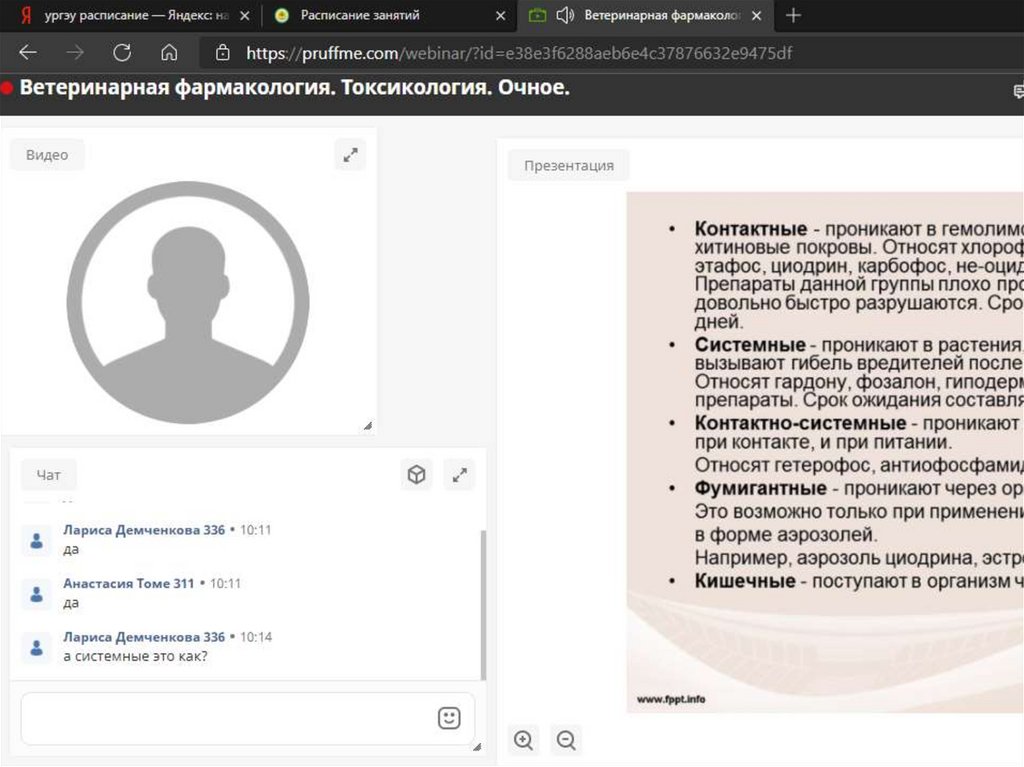This screenshot has width=1024, height=767.
Task: Zoom out of the presentation slide
Action: pyautogui.click(x=566, y=740)
